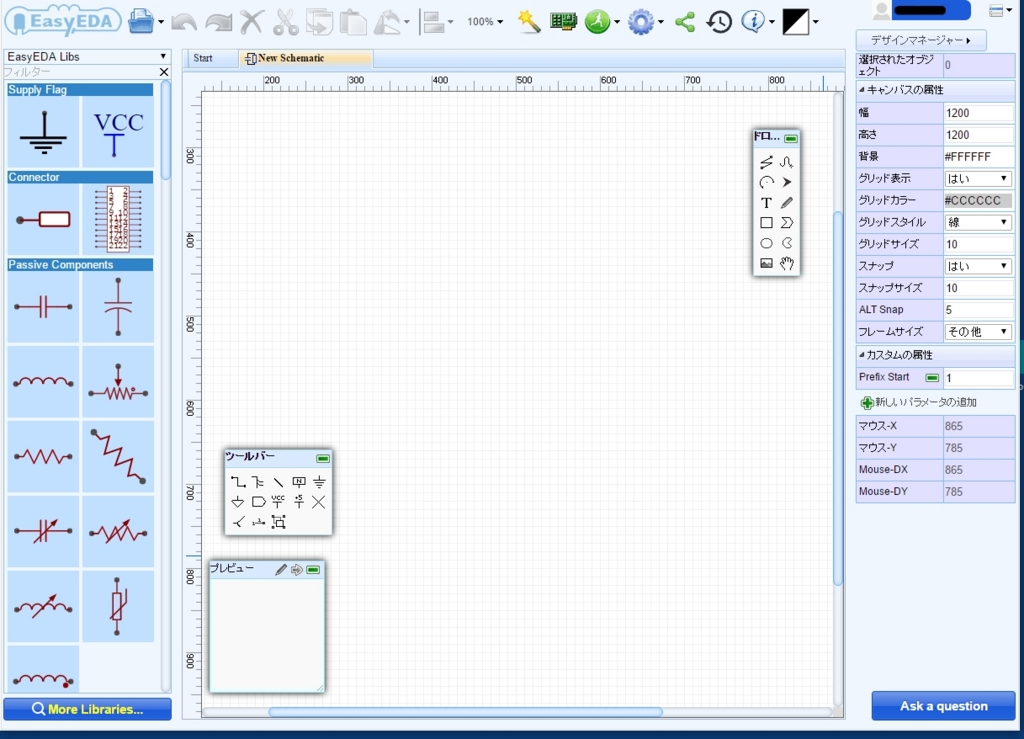Open the EasyEDA Libs dropdown
This screenshot has width=1024, height=739.
click(x=87, y=57)
